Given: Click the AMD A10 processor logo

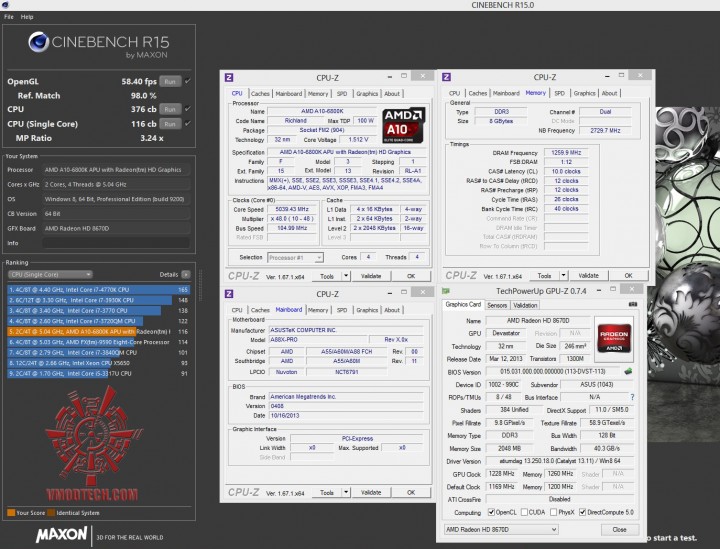Looking at the screenshot, I should coord(403,125).
